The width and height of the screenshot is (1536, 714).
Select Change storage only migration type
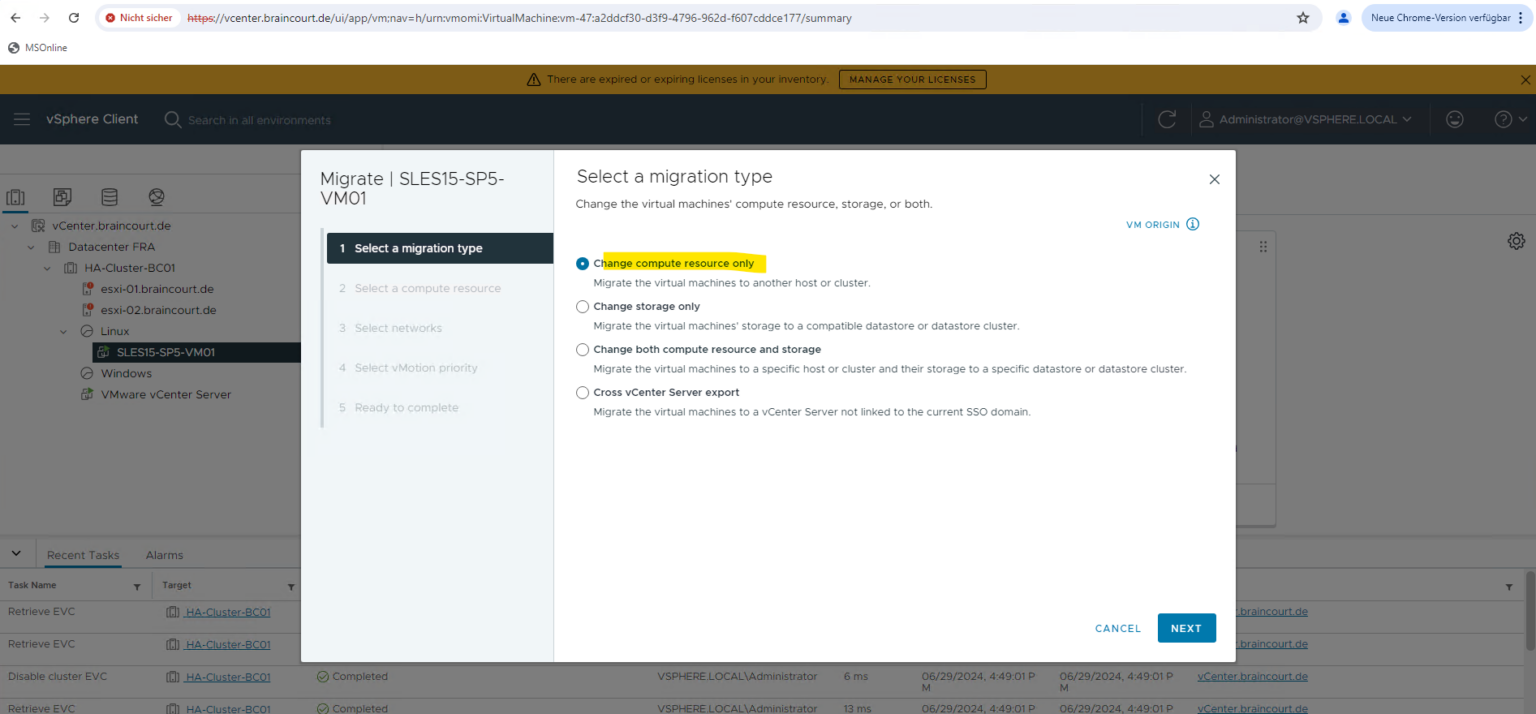[x=582, y=306]
